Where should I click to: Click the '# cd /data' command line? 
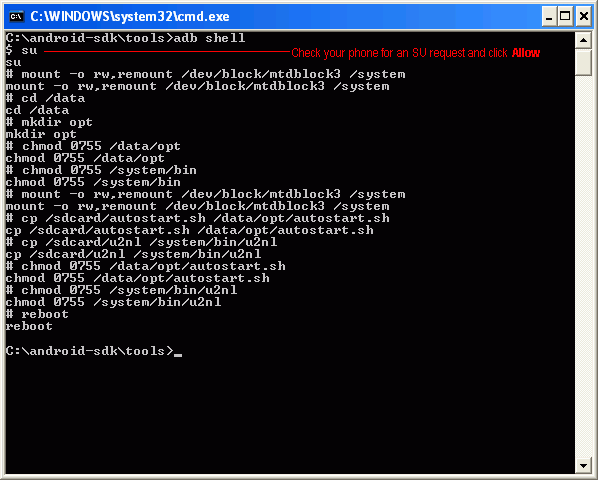pos(45,98)
